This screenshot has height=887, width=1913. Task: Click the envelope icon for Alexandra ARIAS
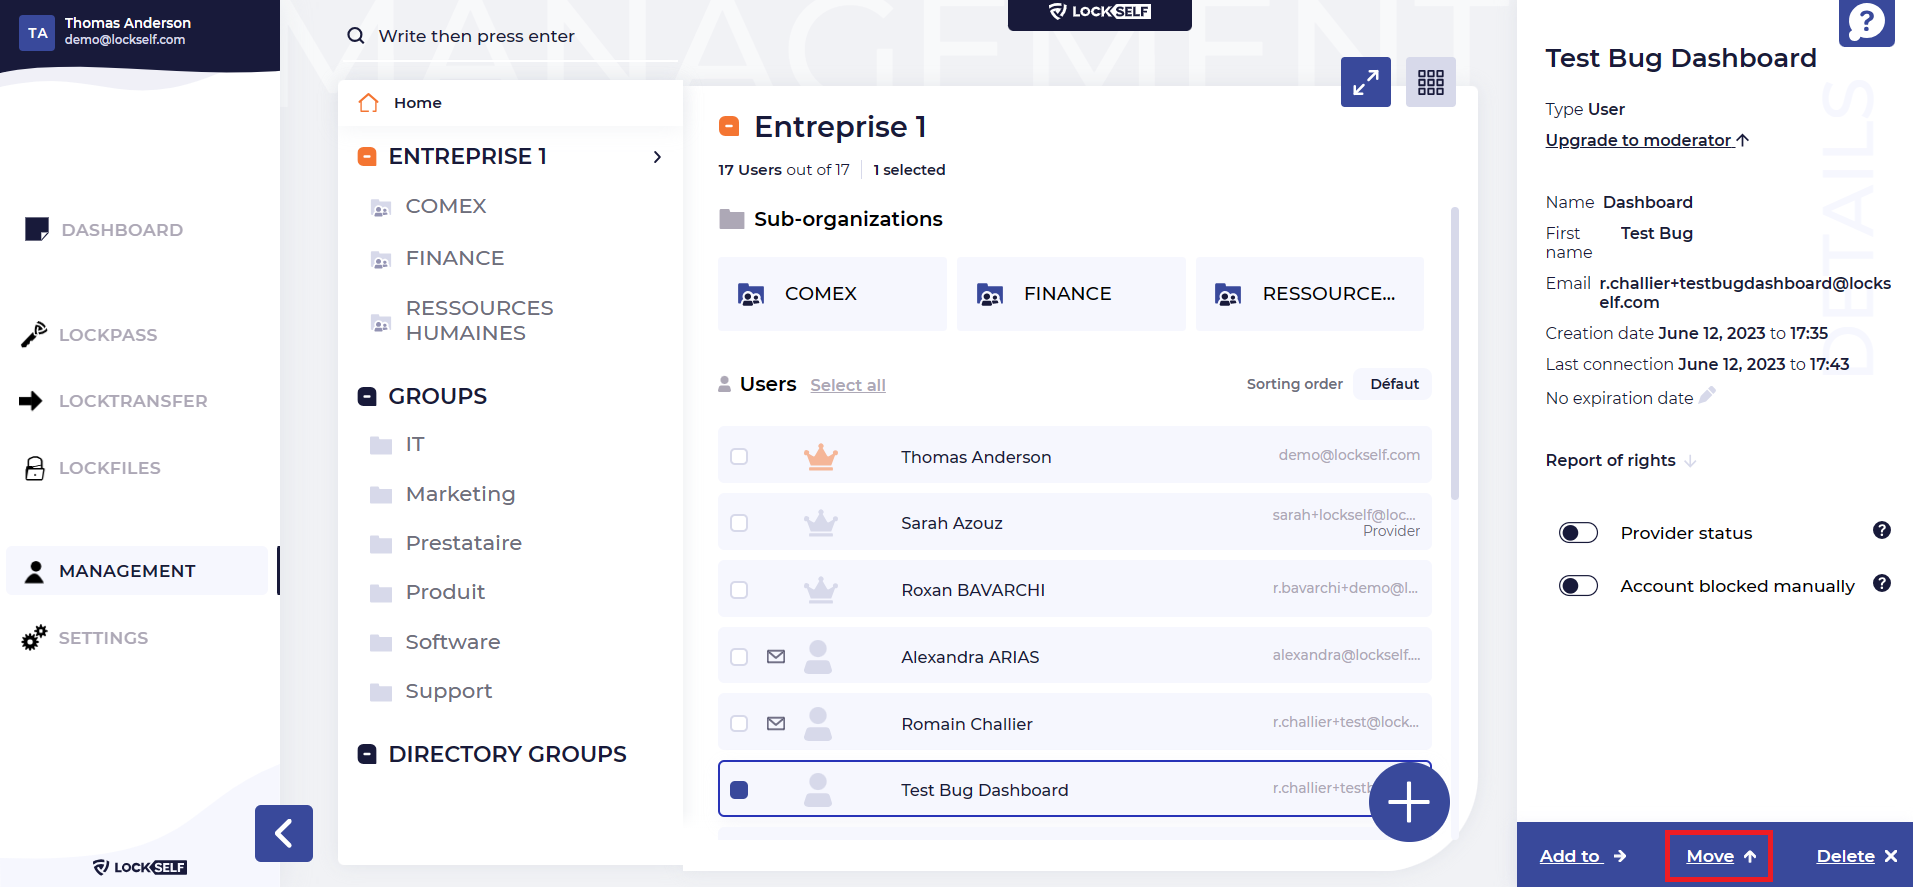776,657
